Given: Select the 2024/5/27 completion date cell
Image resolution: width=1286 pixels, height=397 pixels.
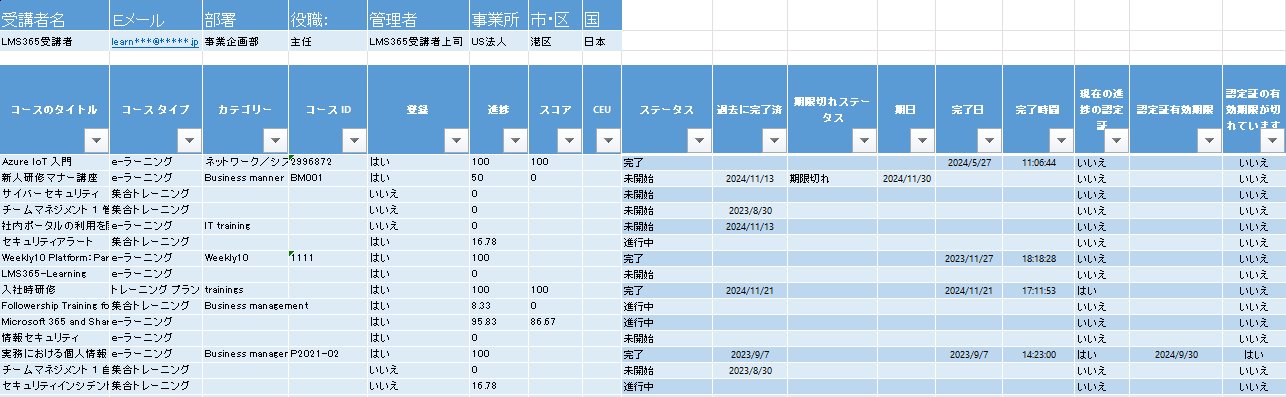Looking at the screenshot, I should (x=969, y=161).
